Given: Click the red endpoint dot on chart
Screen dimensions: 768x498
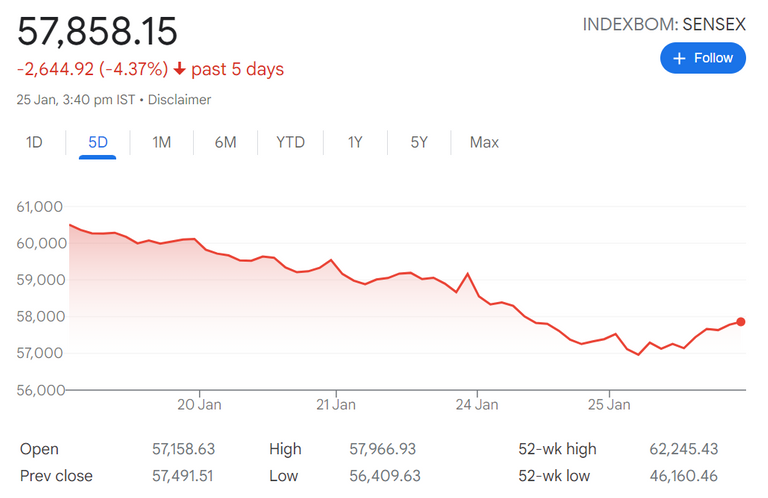Looking at the screenshot, I should 741,321.
